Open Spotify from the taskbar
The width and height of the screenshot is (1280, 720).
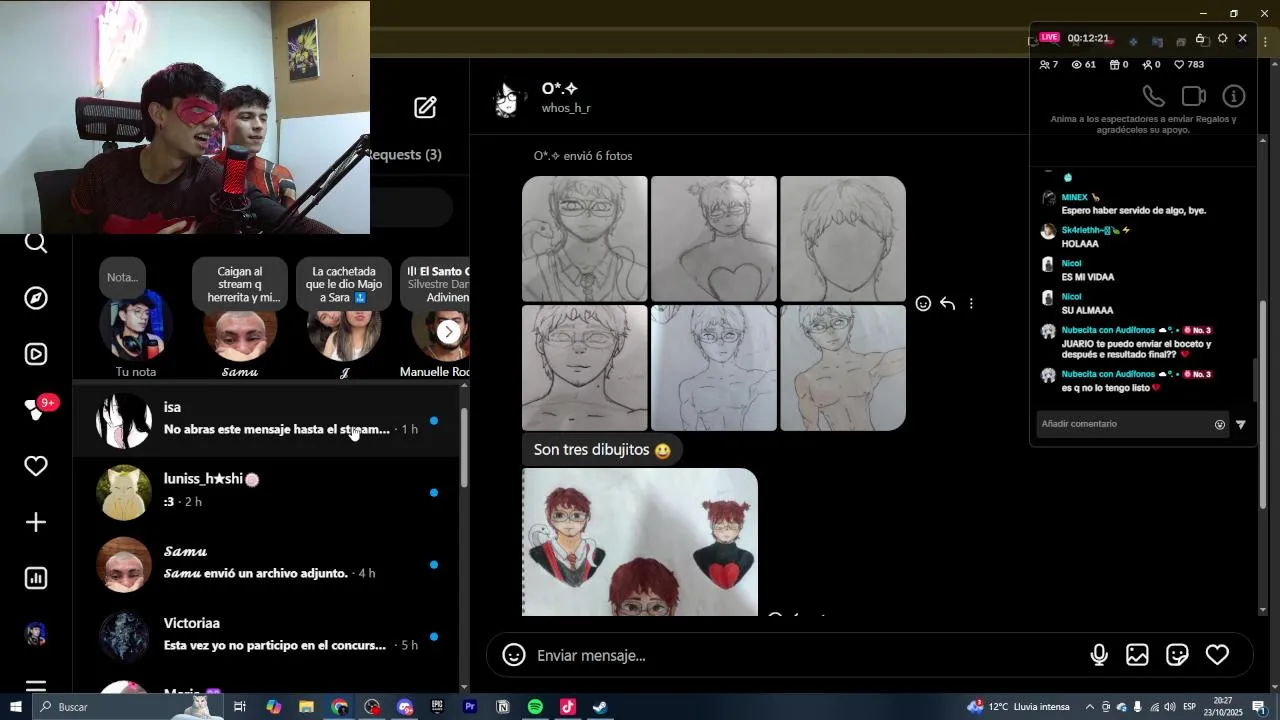(535, 707)
